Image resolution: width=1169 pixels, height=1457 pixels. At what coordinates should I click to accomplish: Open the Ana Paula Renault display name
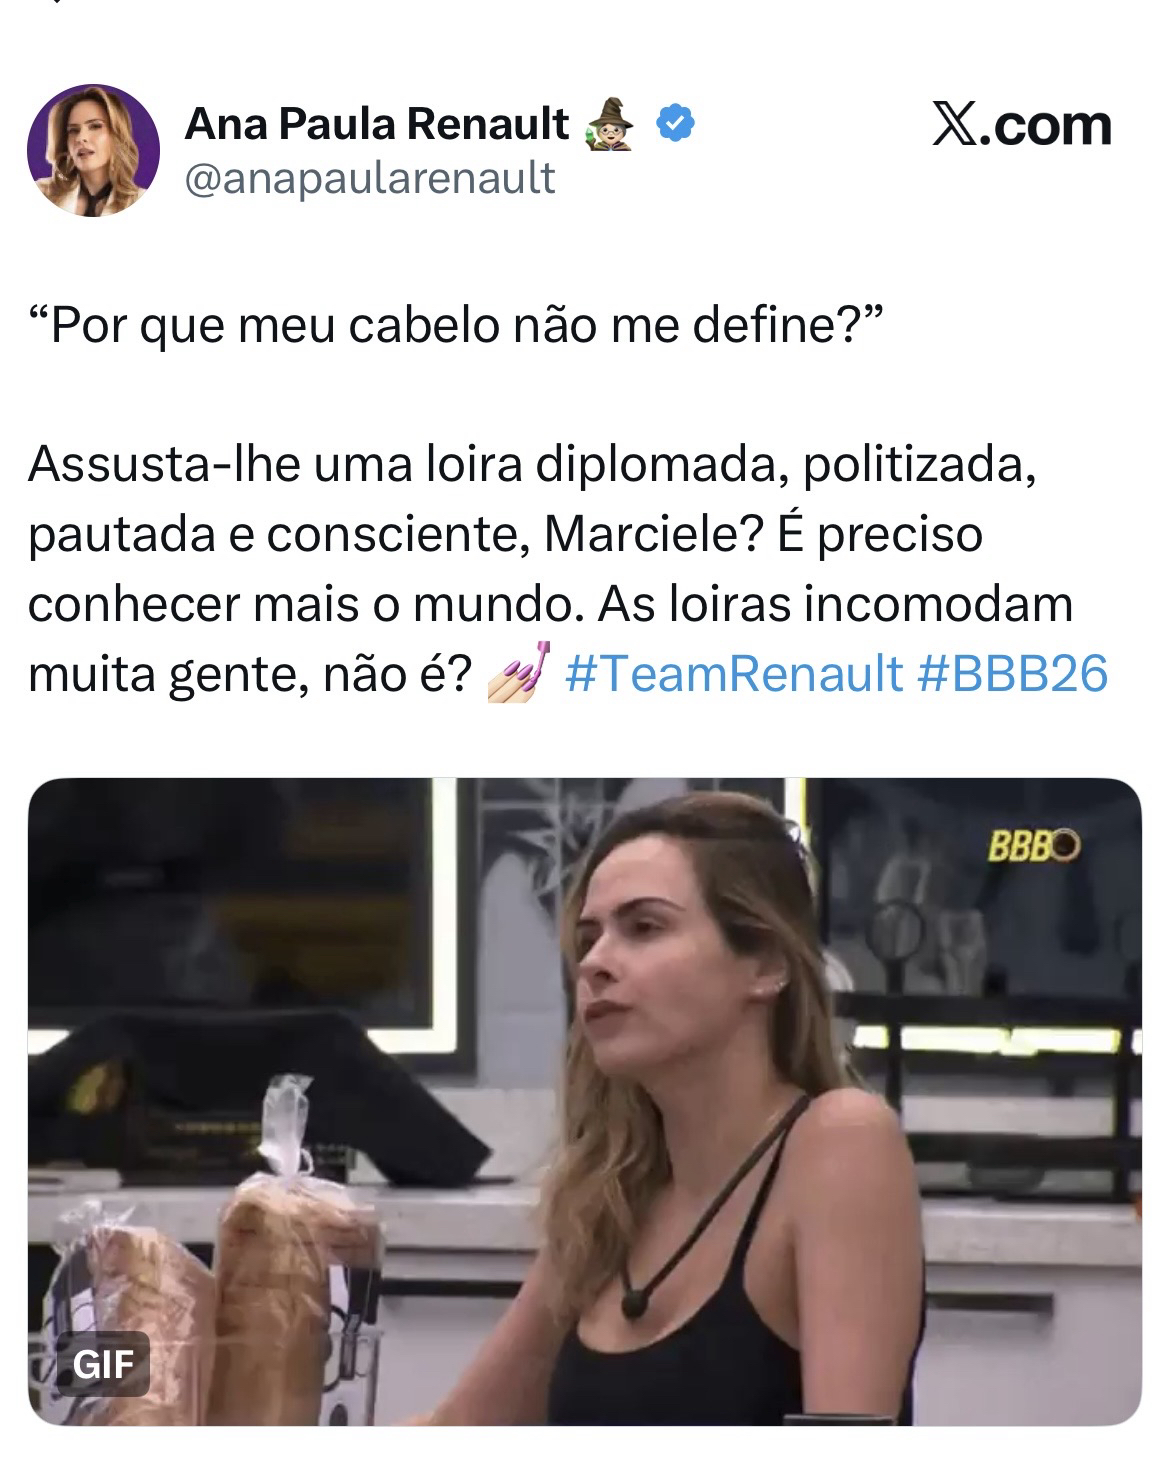(x=377, y=125)
